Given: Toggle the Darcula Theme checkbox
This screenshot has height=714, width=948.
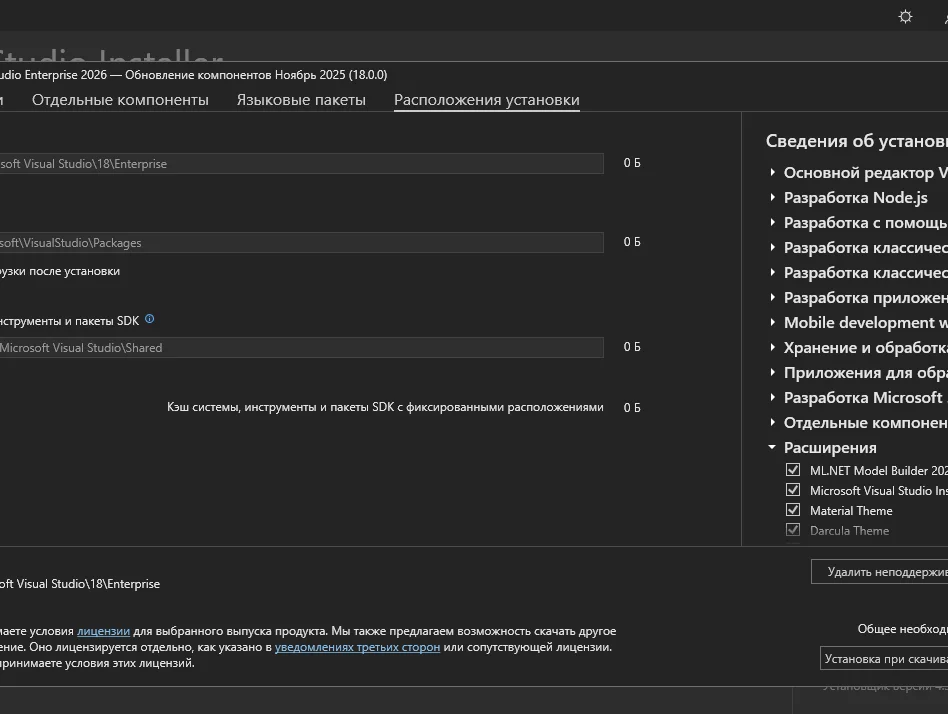Looking at the screenshot, I should point(793,530).
